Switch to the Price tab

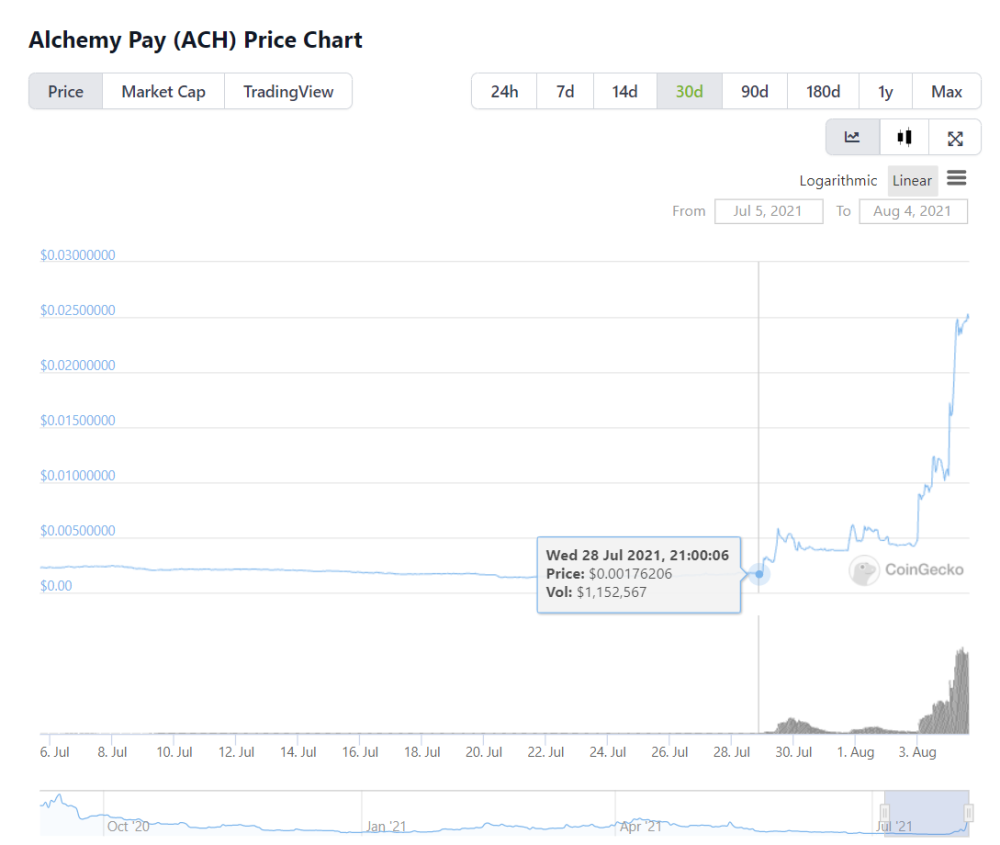pyautogui.click(x=66, y=92)
